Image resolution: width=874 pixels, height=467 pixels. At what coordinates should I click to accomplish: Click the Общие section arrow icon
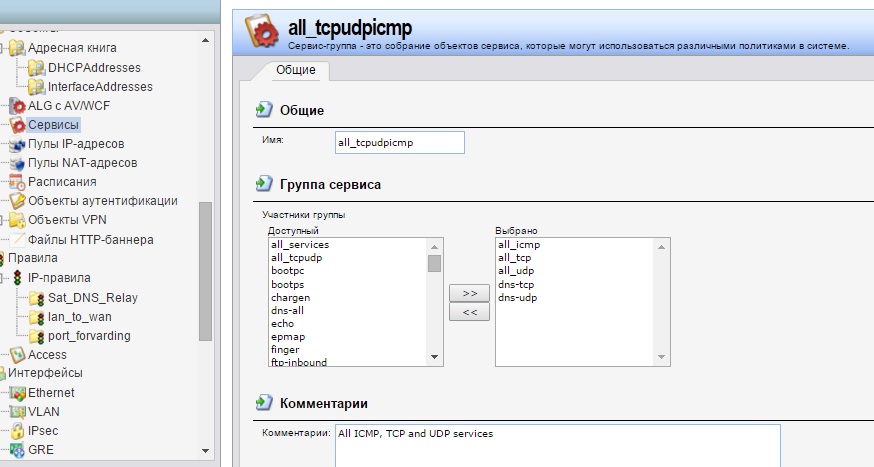[x=264, y=109]
